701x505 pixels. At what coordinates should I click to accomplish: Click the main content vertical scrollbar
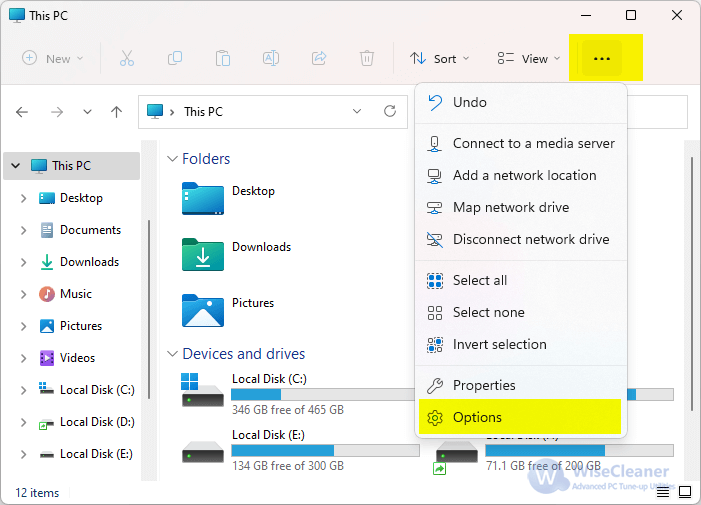(x=692, y=283)
